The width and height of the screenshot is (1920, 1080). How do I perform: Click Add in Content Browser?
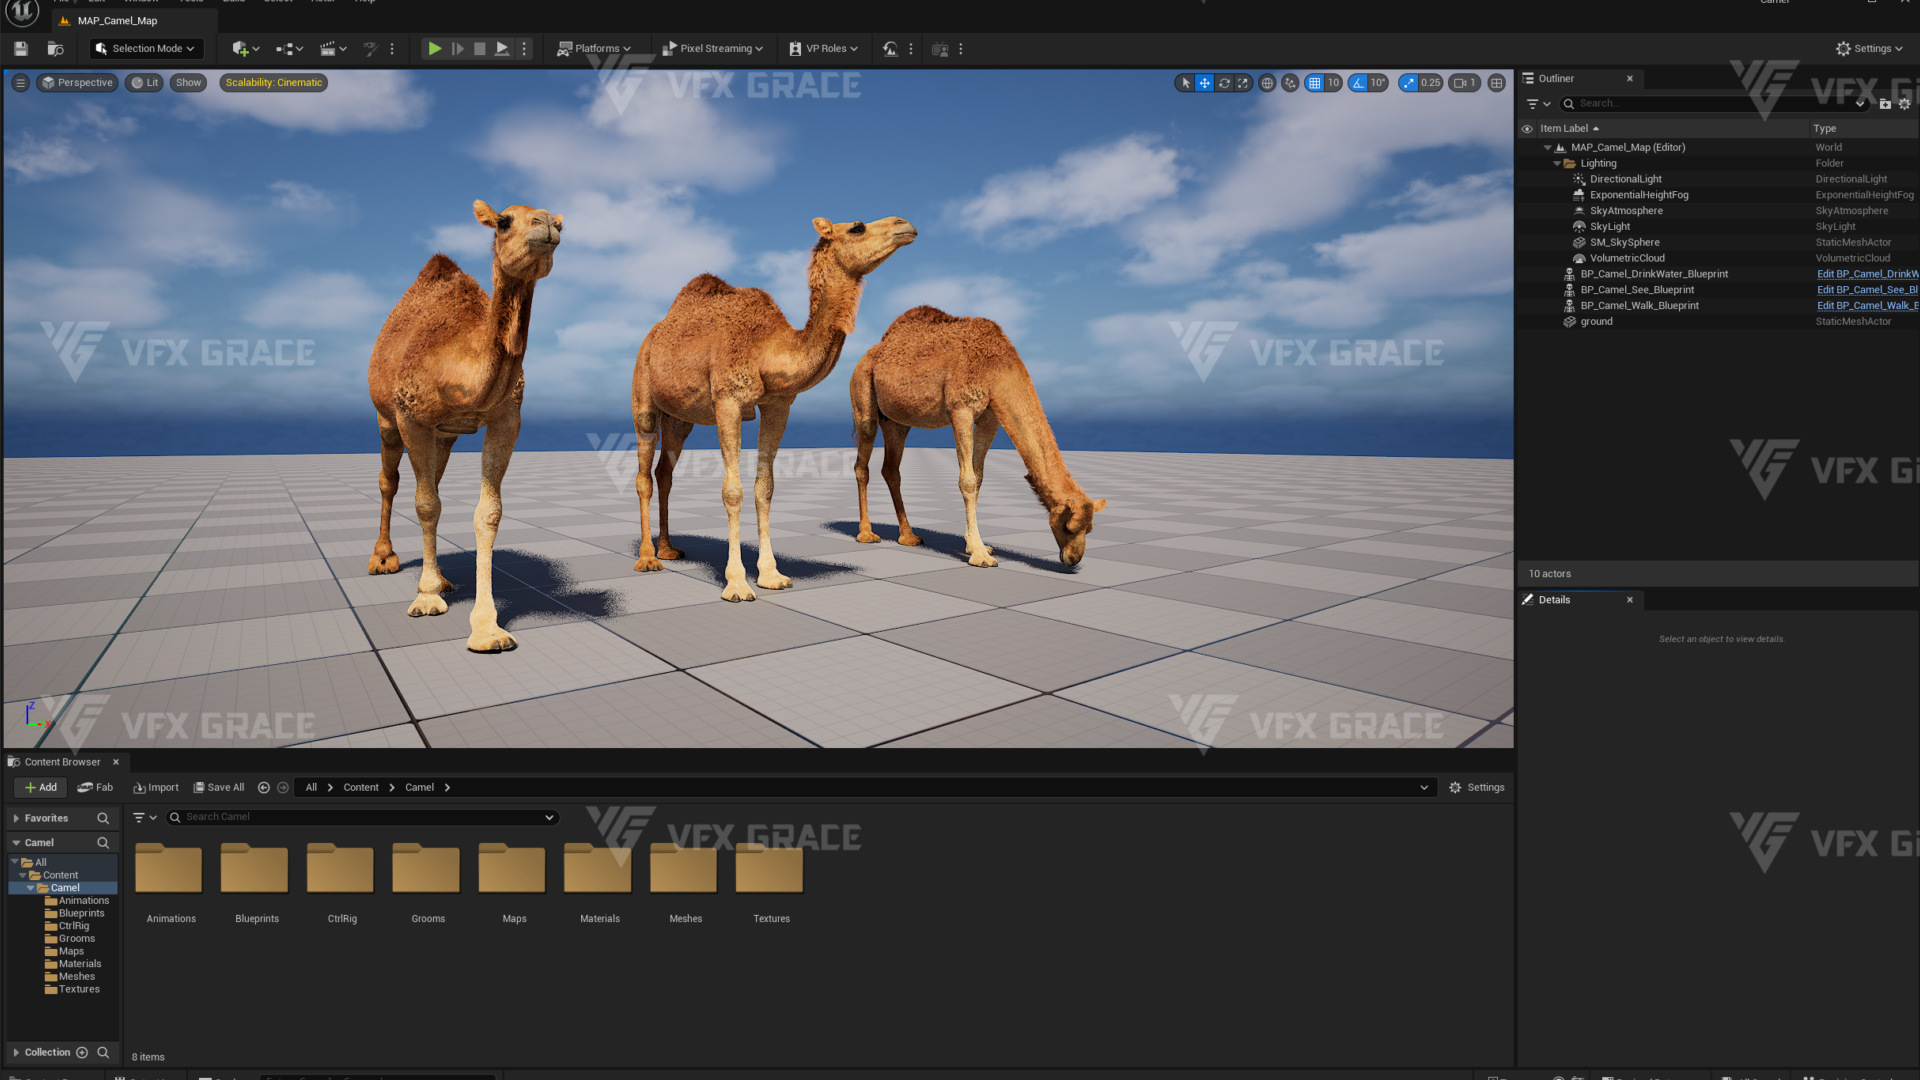coord(41,788)
